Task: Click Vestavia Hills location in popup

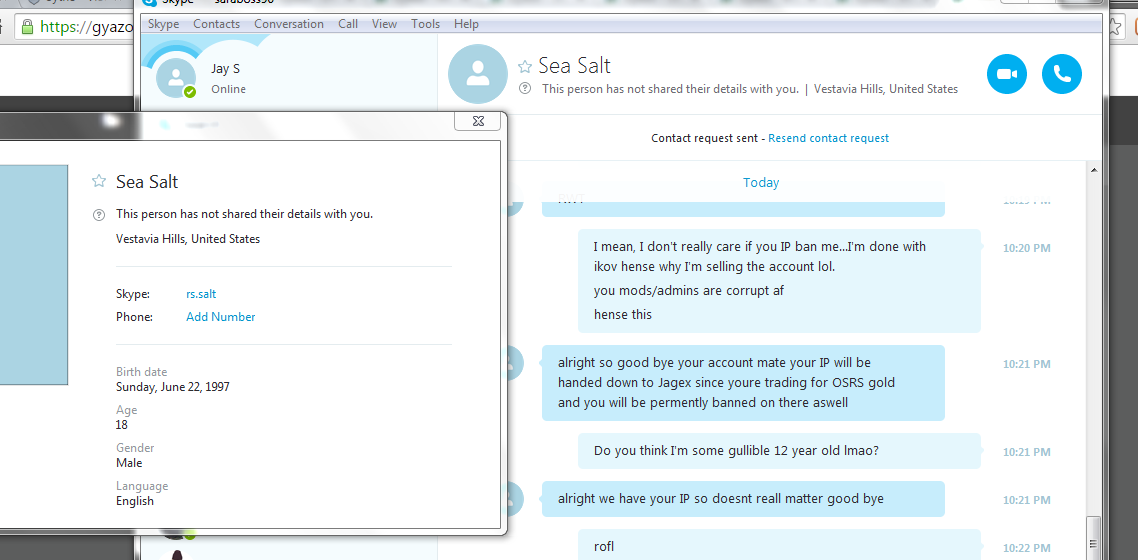Action: pyautogui.click(x=188, y=238)
